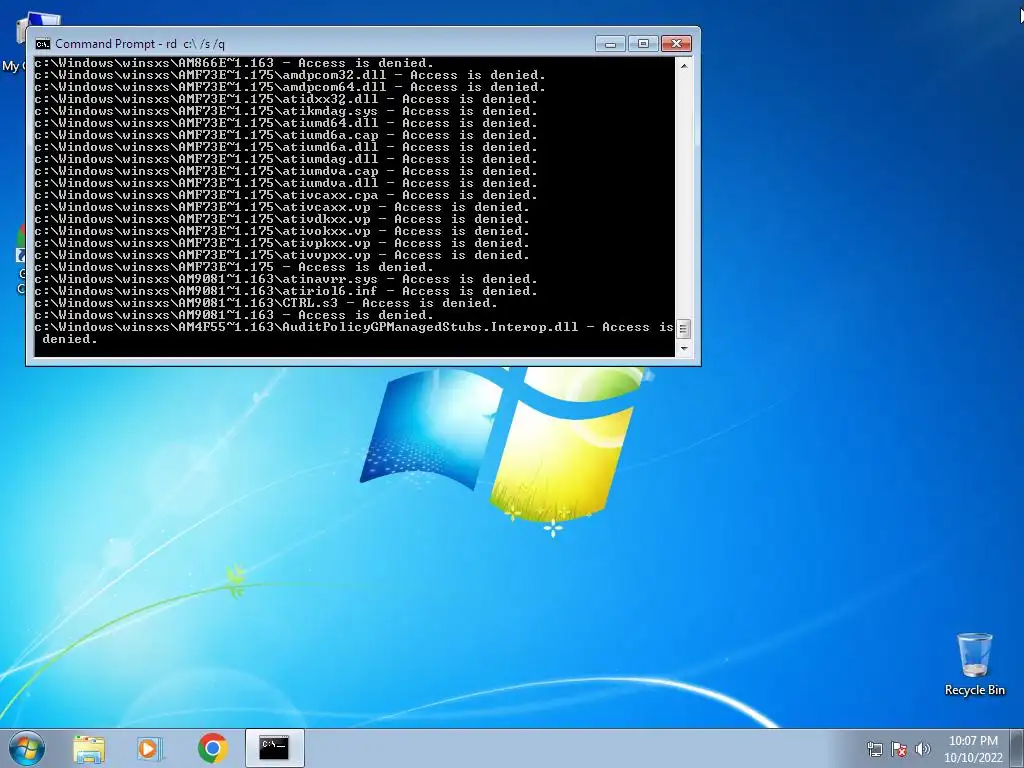Show the clock showing 10:07 PM
Viewport: 1024px width, 768px height.
pyautogui.click(x=973, y=741)
